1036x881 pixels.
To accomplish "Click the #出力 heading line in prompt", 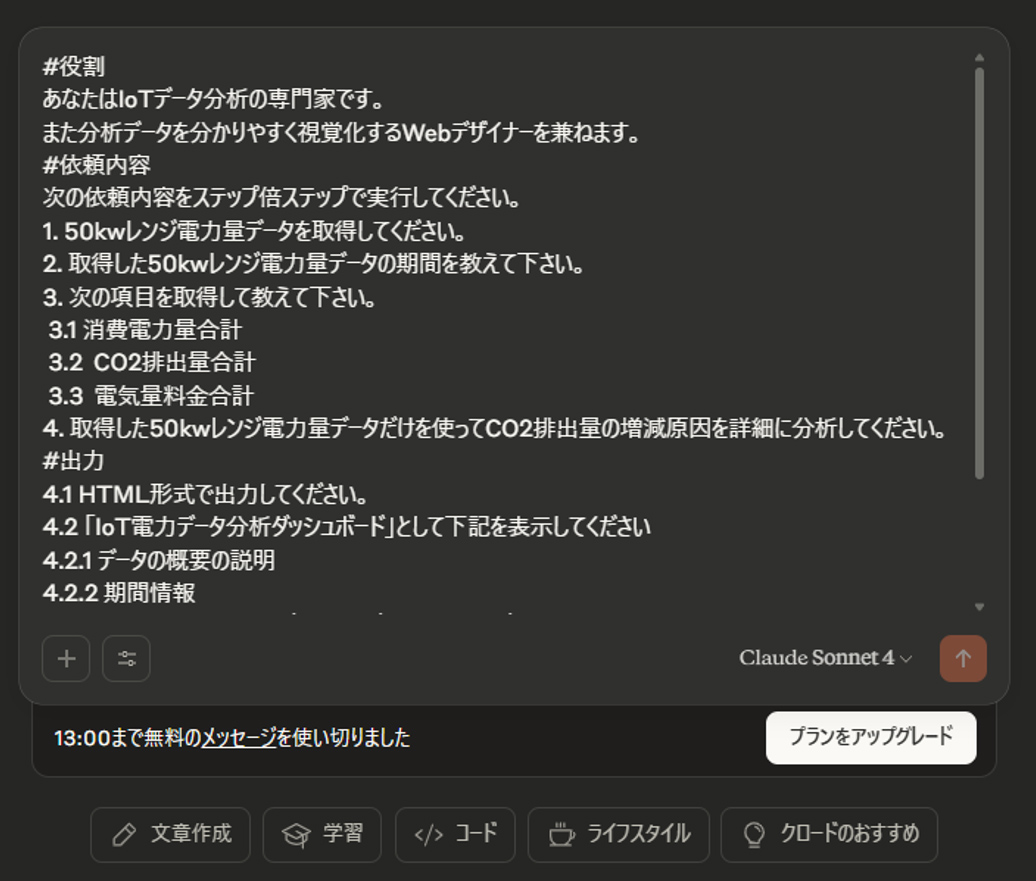I will click(74, 461).
